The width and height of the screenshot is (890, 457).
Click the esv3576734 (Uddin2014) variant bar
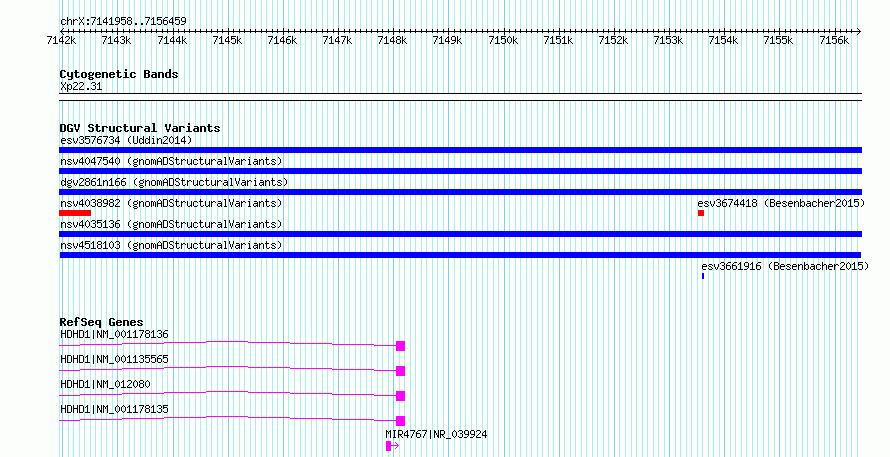[460, 150]
